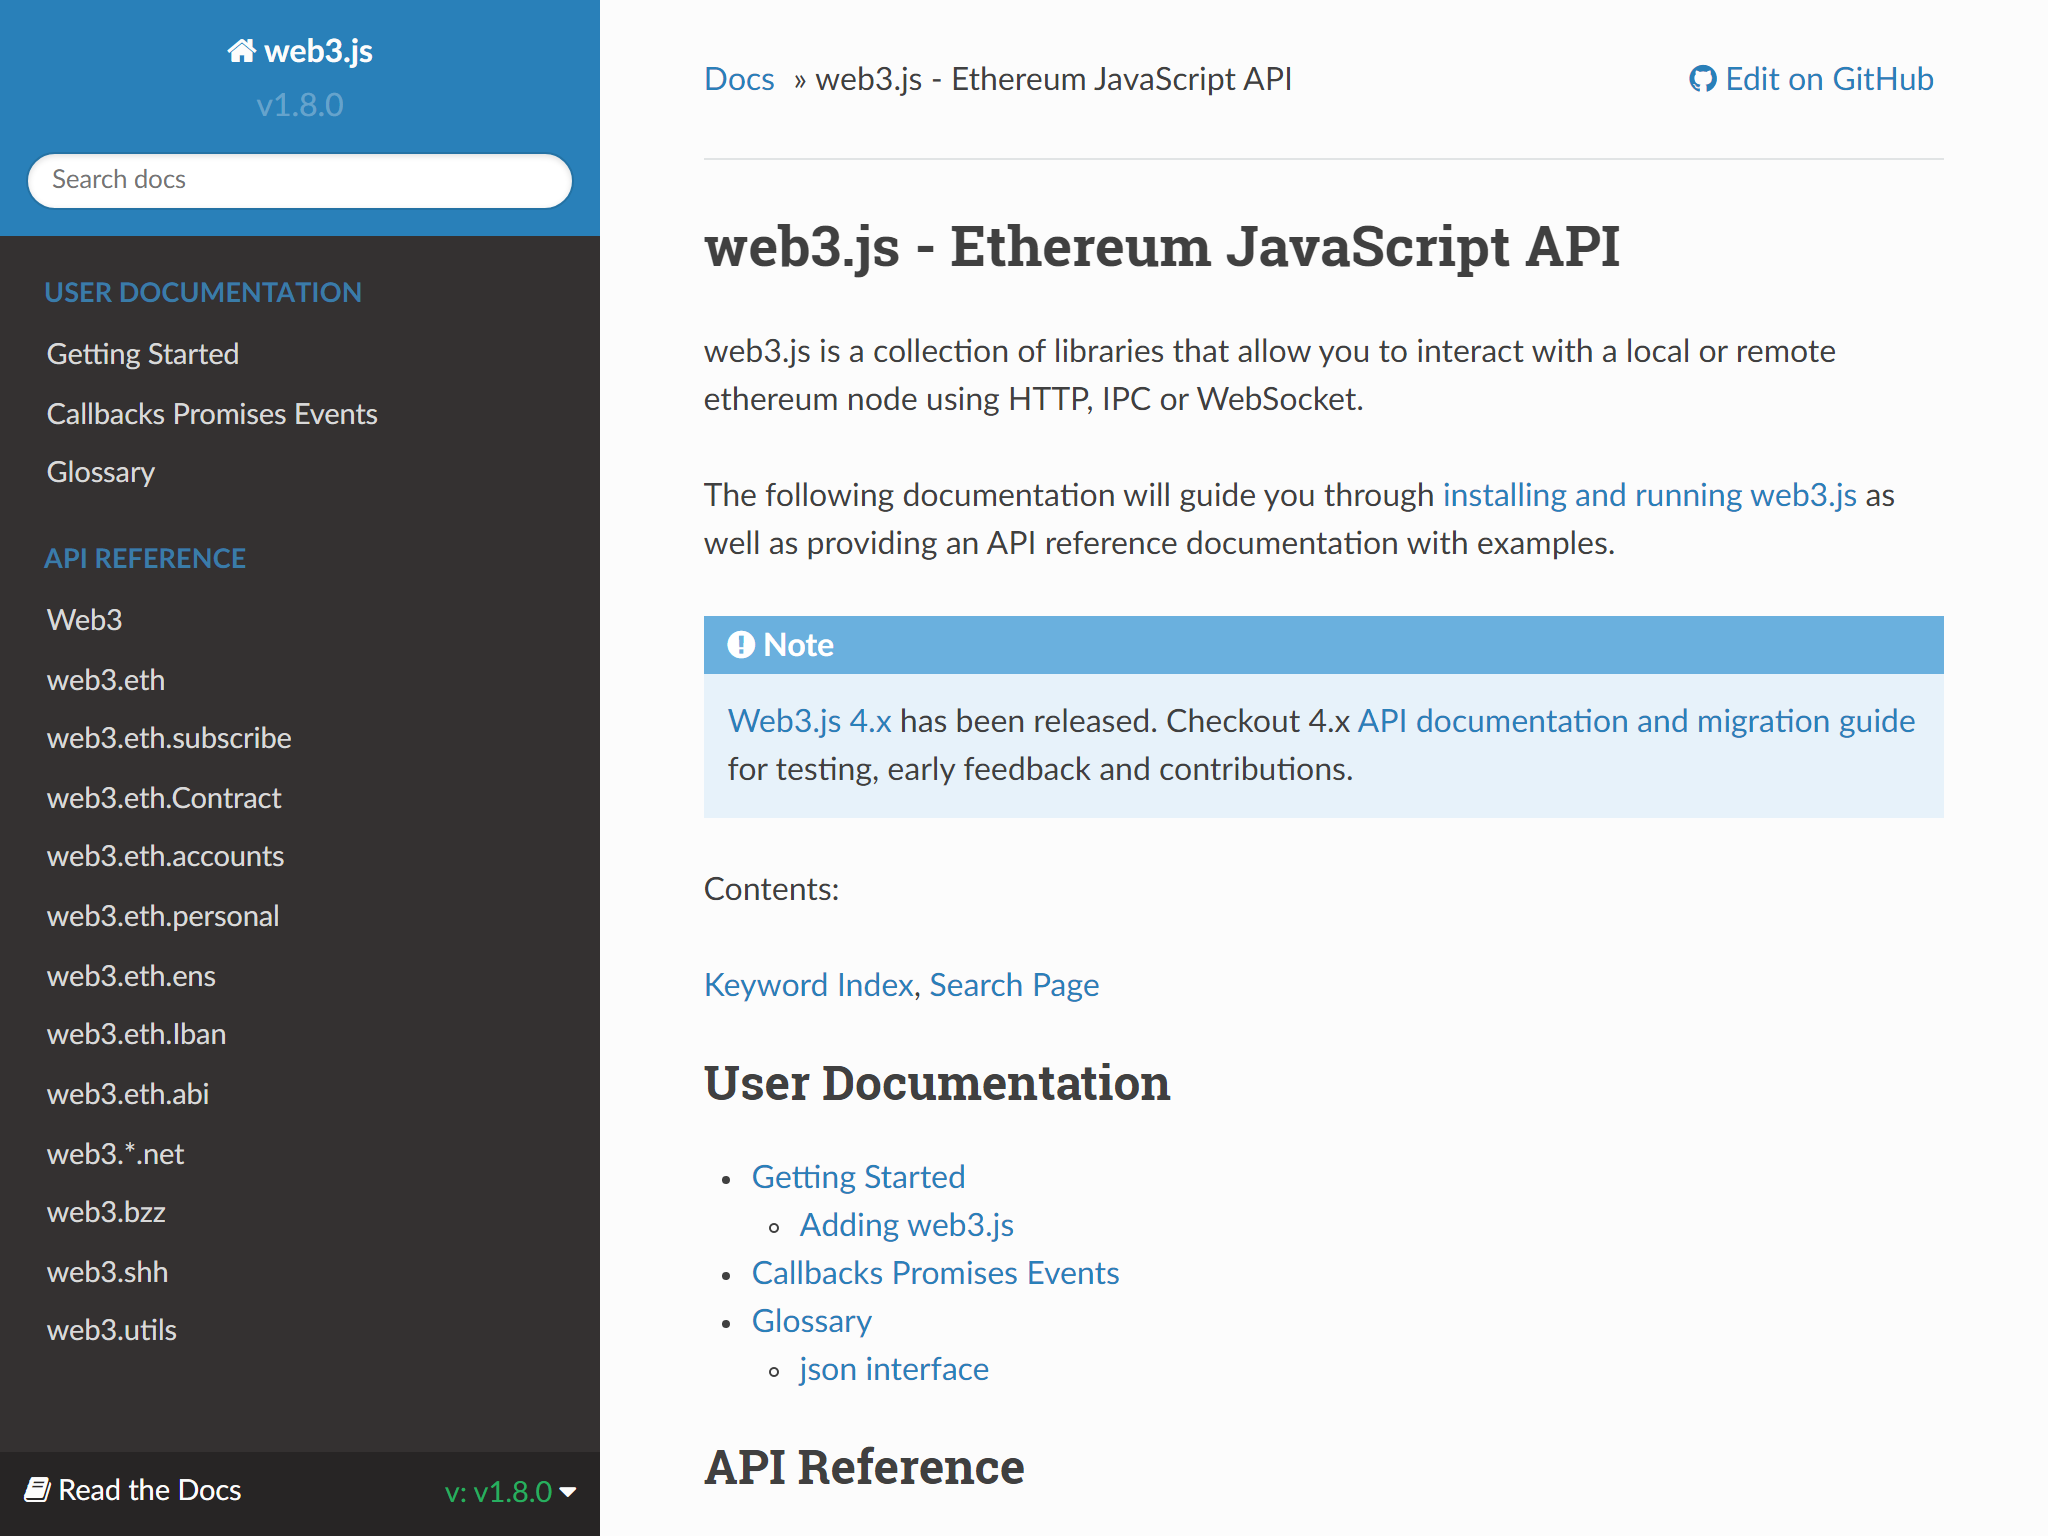Viewport: 2048px width, 1536px height.
Task: Select Getting Started under User Documentation
Action: [x=858, y=1177]
